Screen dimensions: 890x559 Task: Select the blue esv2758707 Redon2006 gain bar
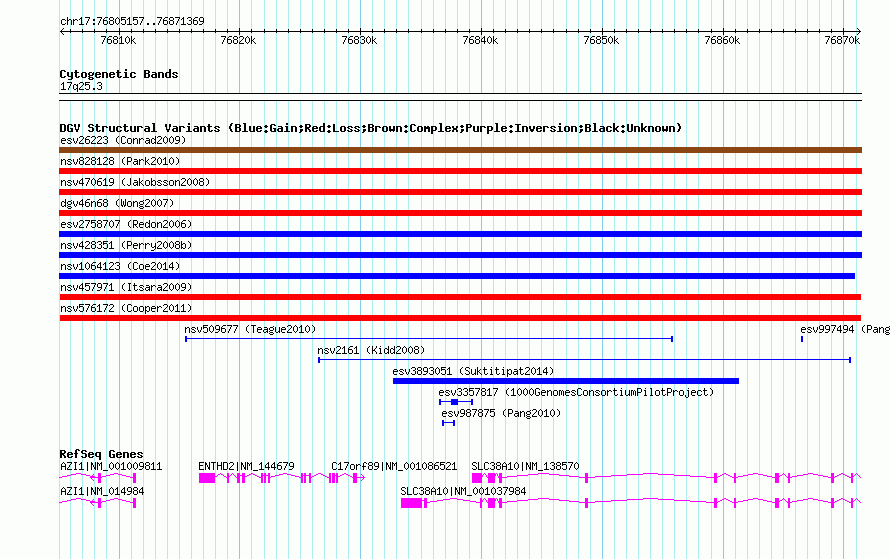(x=460, y=234)
